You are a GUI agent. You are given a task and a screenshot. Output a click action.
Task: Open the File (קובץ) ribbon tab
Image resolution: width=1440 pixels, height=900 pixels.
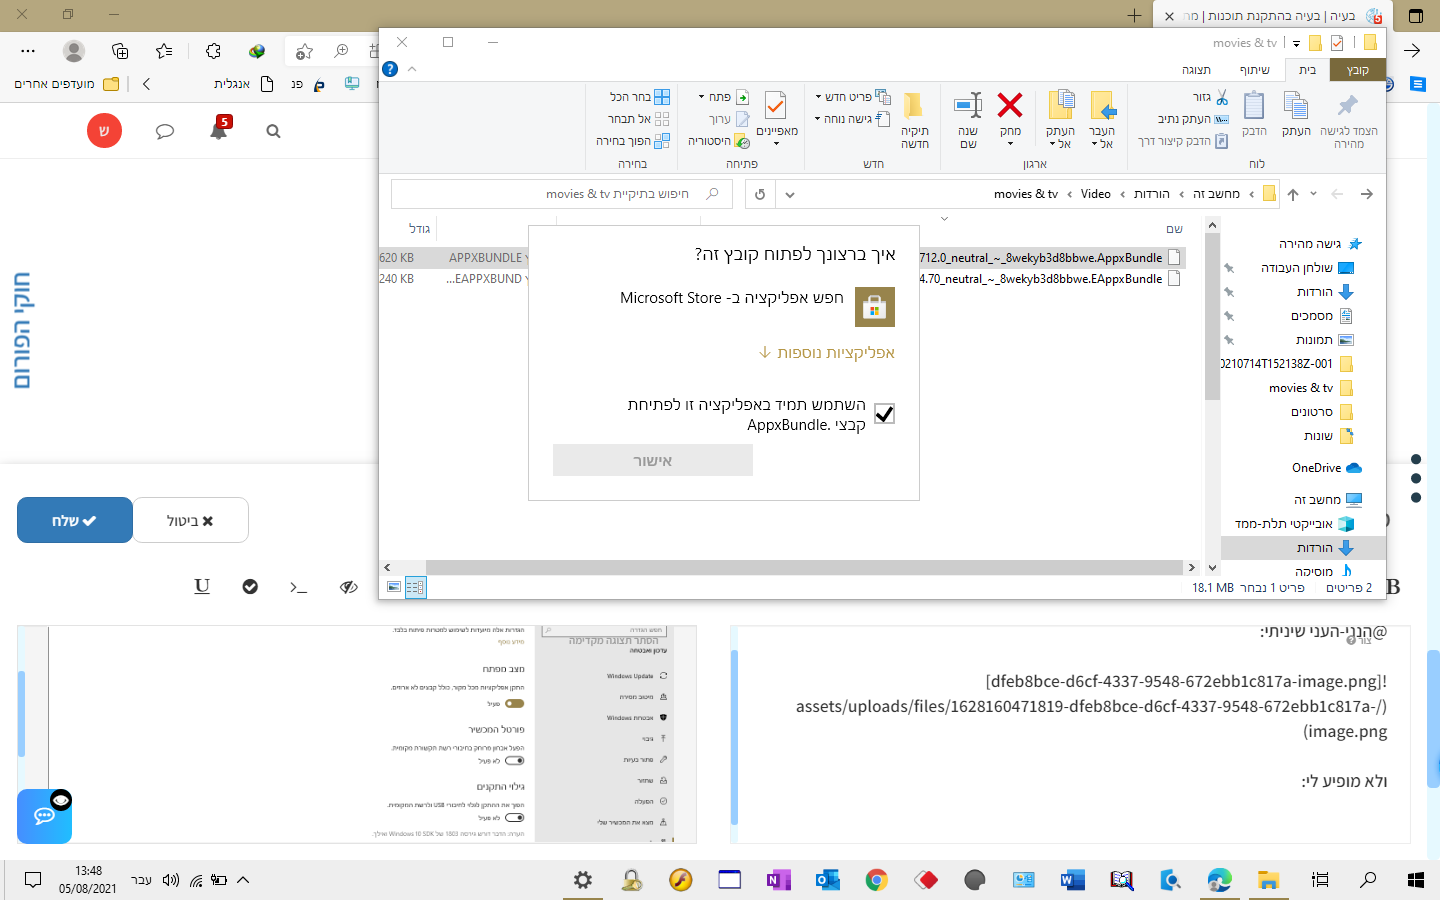click(1357, 70)
